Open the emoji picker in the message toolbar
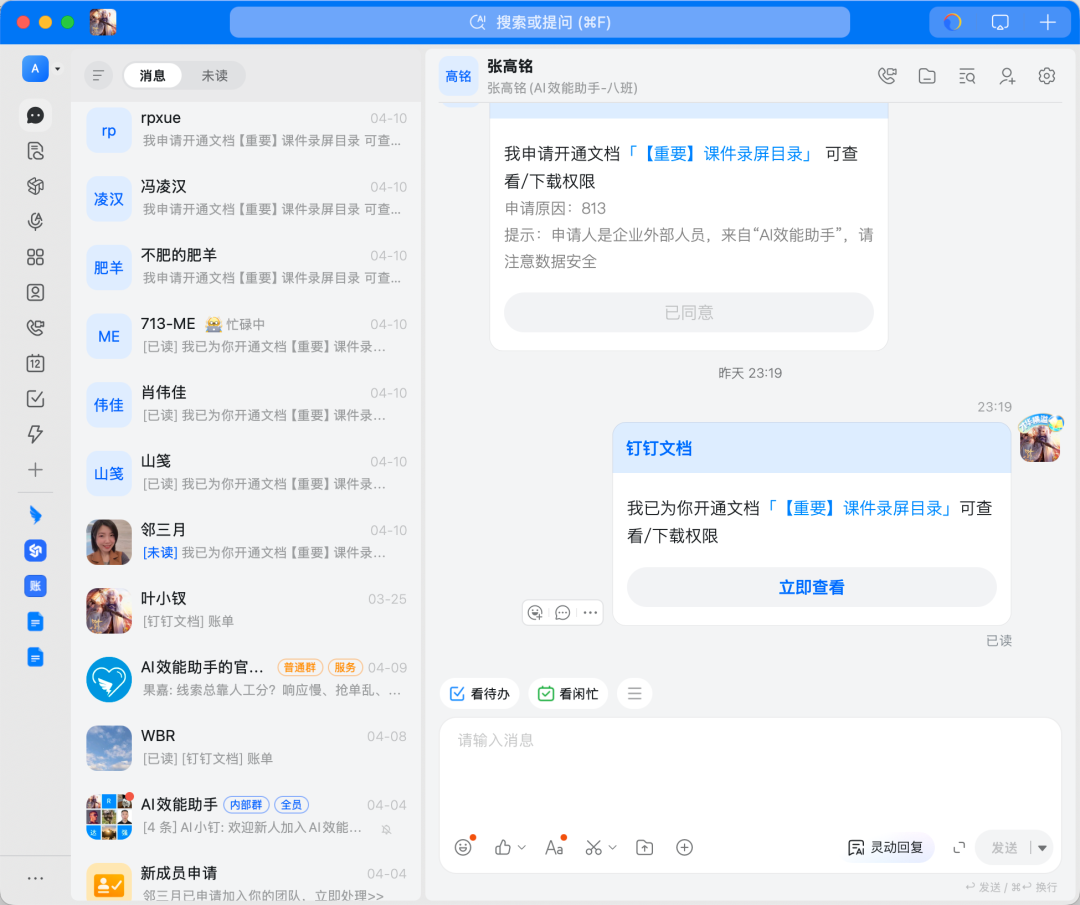This screenshot has width=1080, height=905. pyautogui.click(x=463, y=847)
